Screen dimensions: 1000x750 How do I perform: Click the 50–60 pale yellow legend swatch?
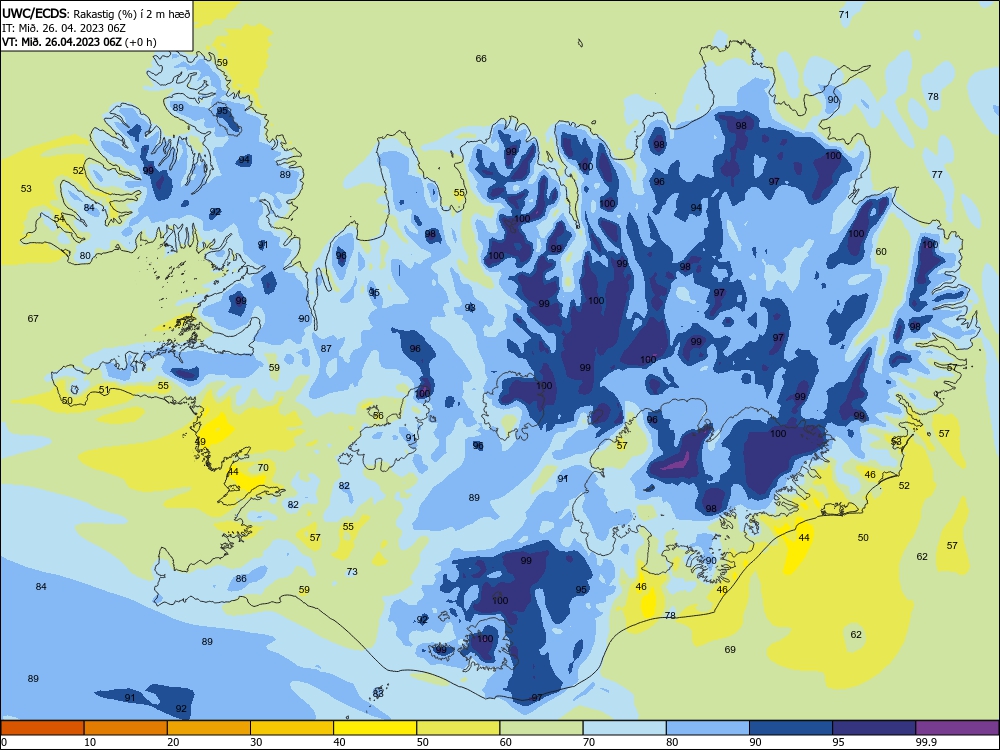[x=458, y=728]
